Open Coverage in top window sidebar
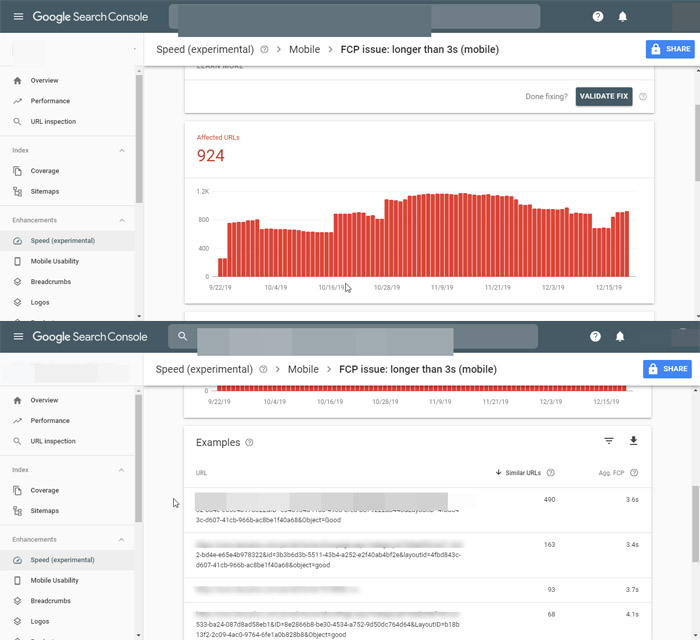Screen dimensions: 700x640 click(67, 171)
